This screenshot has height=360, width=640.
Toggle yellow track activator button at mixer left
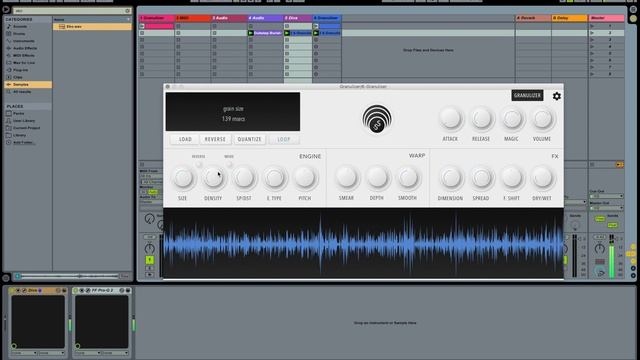[150, 260]
